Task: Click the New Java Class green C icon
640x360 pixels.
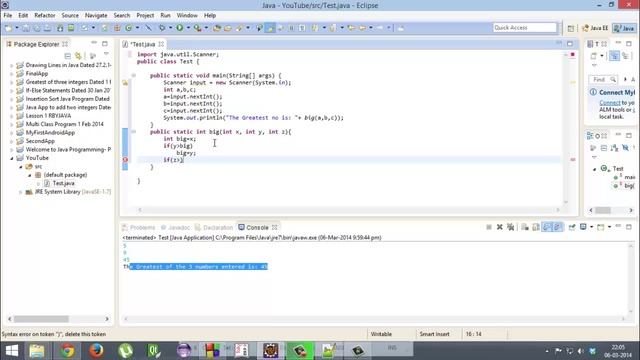Action: pyautogui.click(x=129, y=28)
